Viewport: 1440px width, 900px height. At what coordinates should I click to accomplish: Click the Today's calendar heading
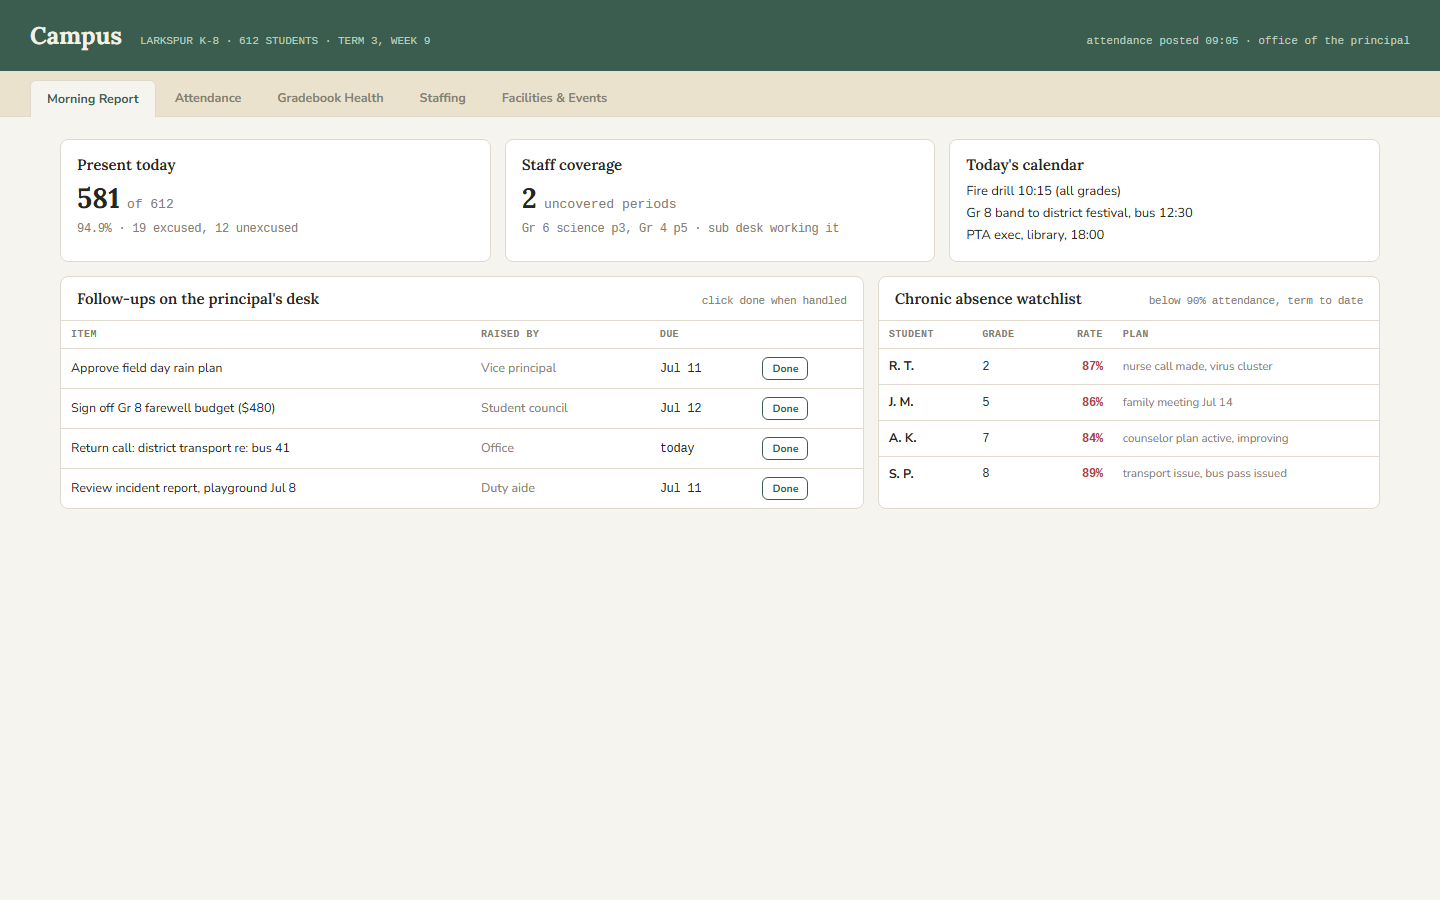(x=1024, y=165)
